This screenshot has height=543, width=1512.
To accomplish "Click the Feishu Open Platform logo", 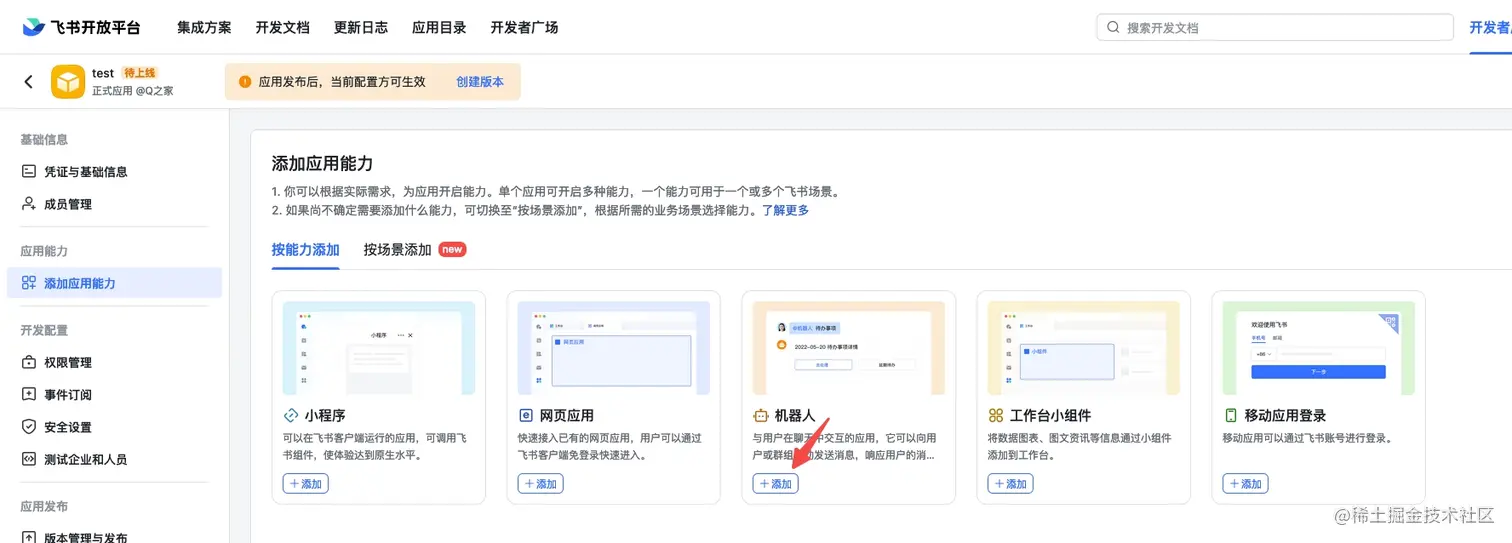I will [82, 27].
